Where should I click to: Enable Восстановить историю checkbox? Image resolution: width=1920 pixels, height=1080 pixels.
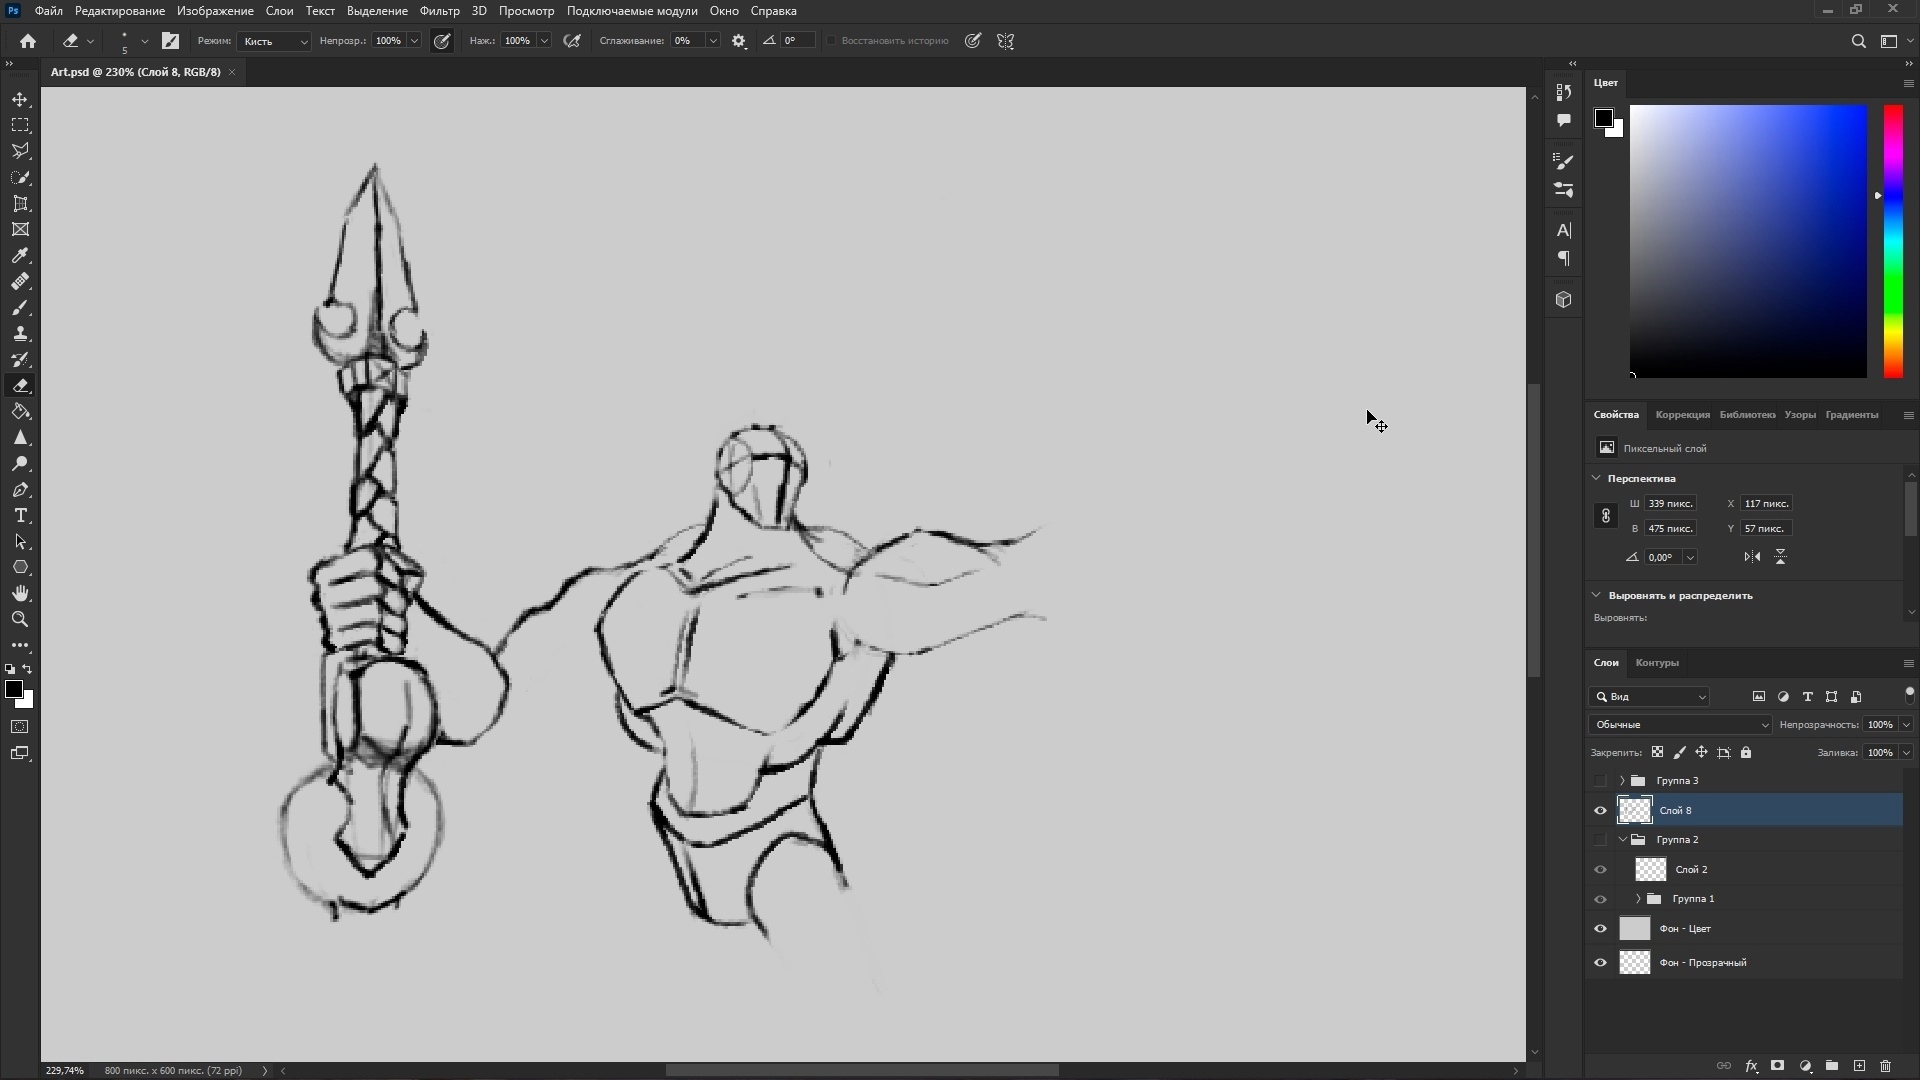(x=831, y=41)
